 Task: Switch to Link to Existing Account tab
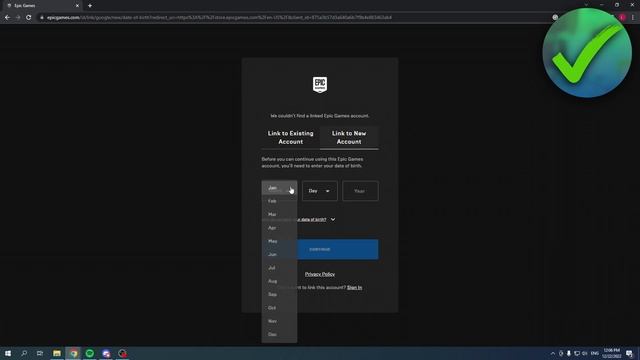(x=291, y=138)
